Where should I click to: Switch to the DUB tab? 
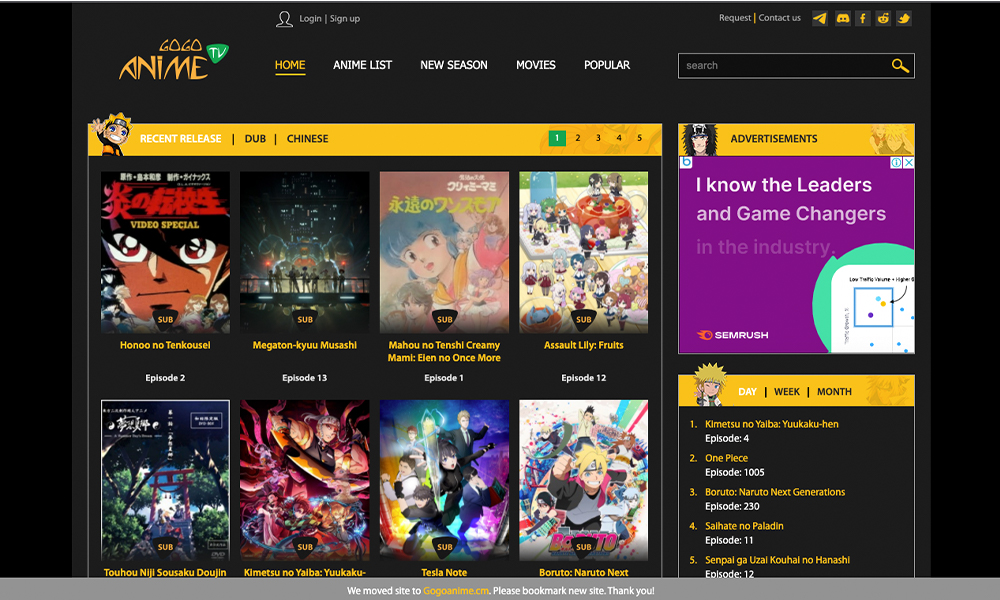pos(255,139)
